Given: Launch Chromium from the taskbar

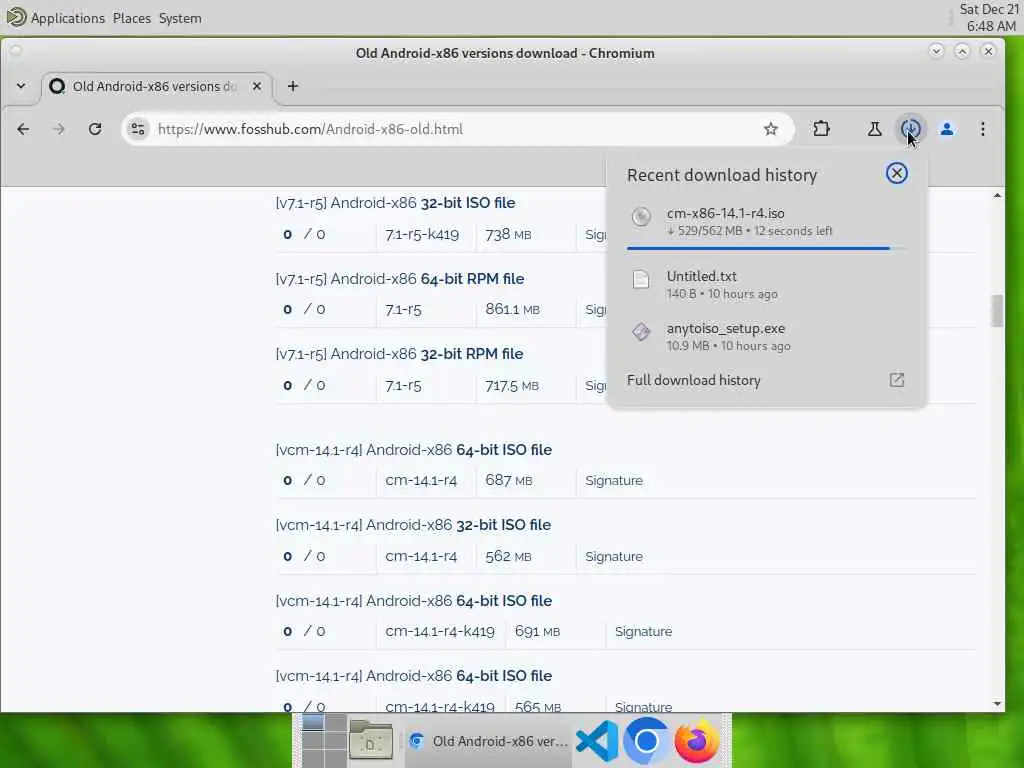Looking at the screenshot, I should coord(646,741).
